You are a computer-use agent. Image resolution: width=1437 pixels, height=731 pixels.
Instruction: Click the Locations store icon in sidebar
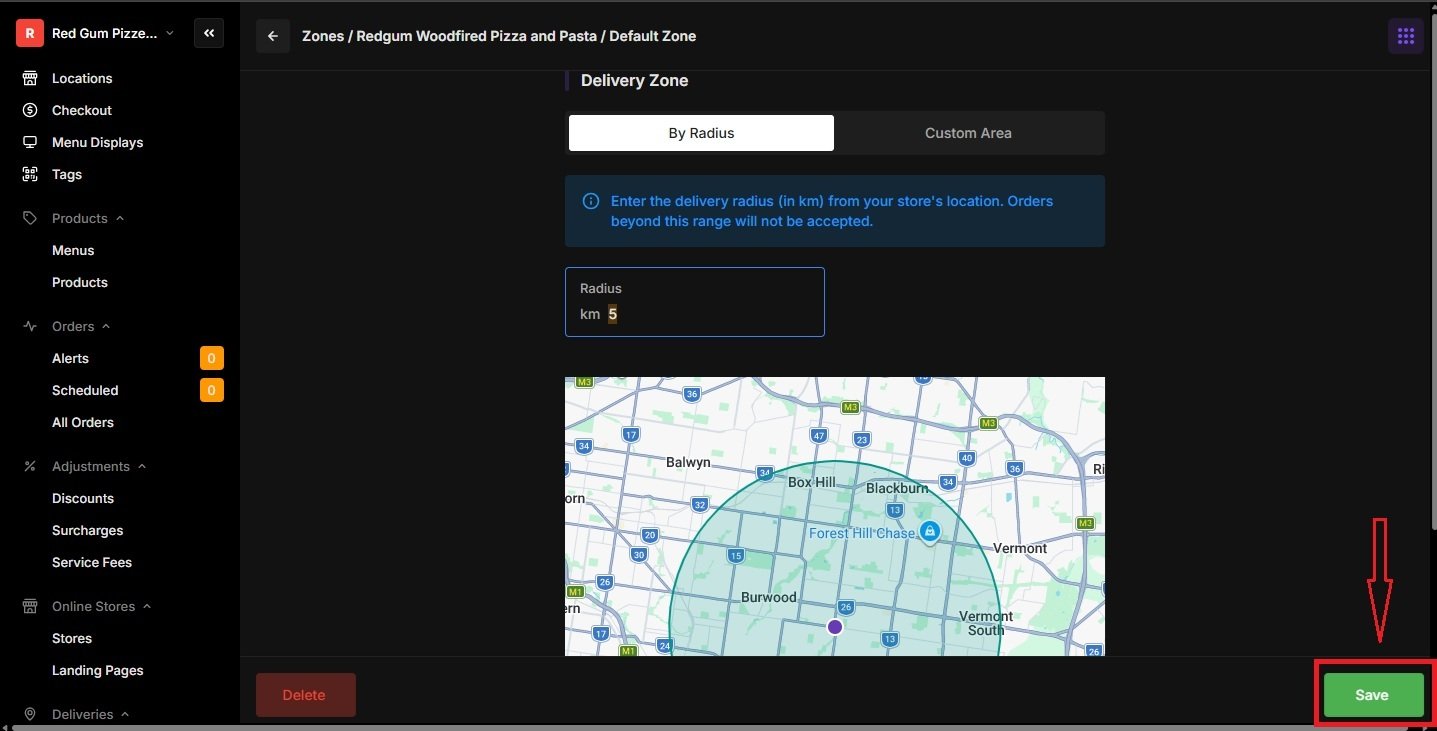tap(30, 78)
